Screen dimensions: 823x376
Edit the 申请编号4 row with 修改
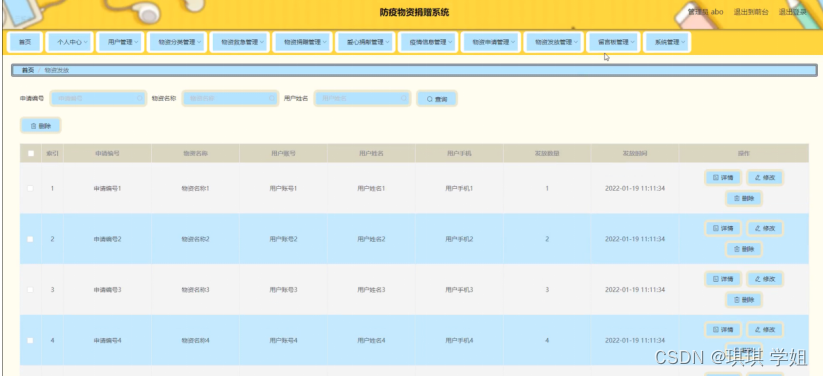pyautogui.click(x=765, y=330)
